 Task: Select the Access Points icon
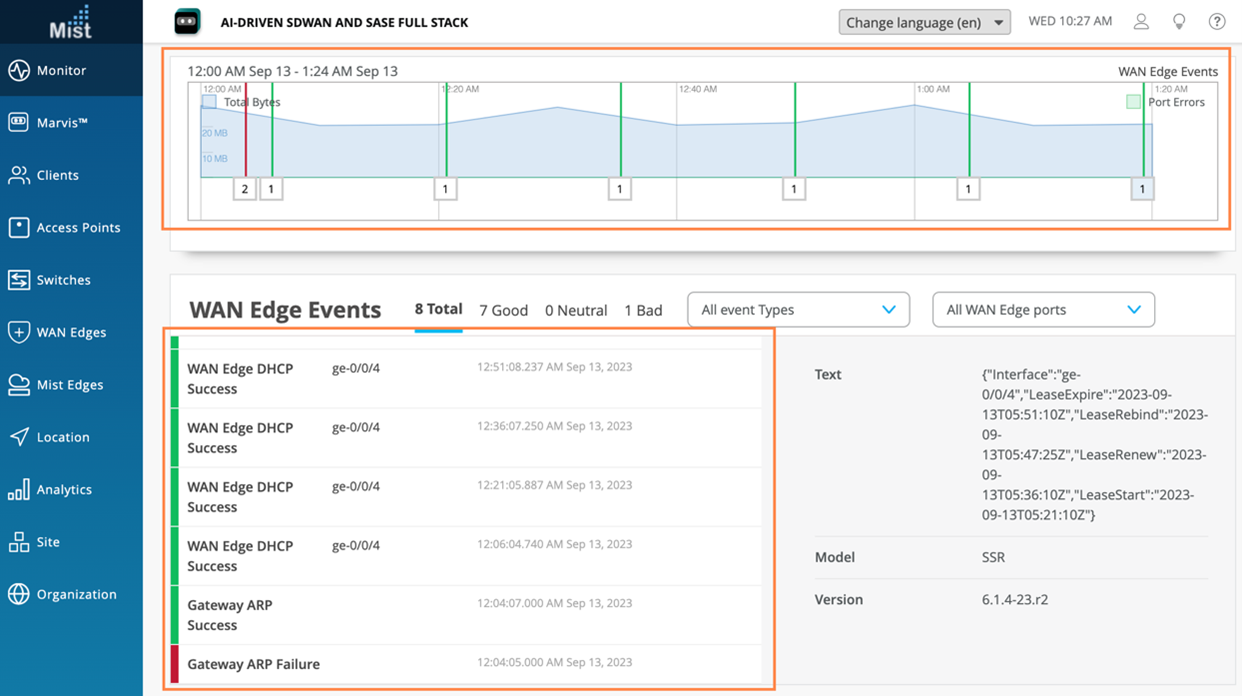click(19, 228)
